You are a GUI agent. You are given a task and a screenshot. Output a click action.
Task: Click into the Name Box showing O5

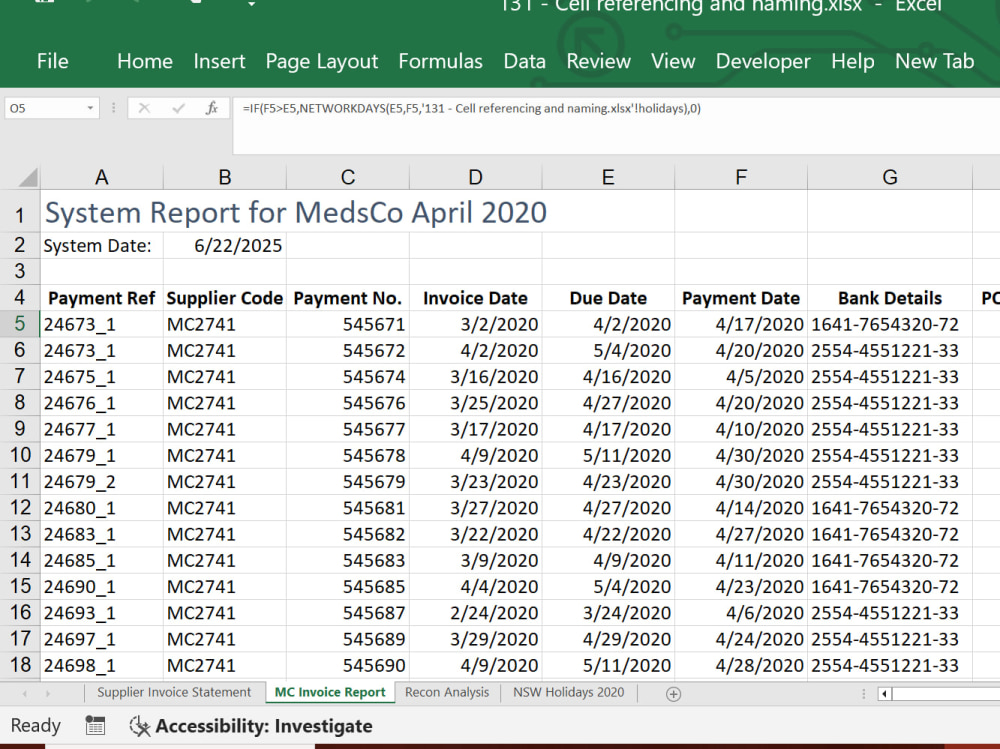[x=45, y=108]
